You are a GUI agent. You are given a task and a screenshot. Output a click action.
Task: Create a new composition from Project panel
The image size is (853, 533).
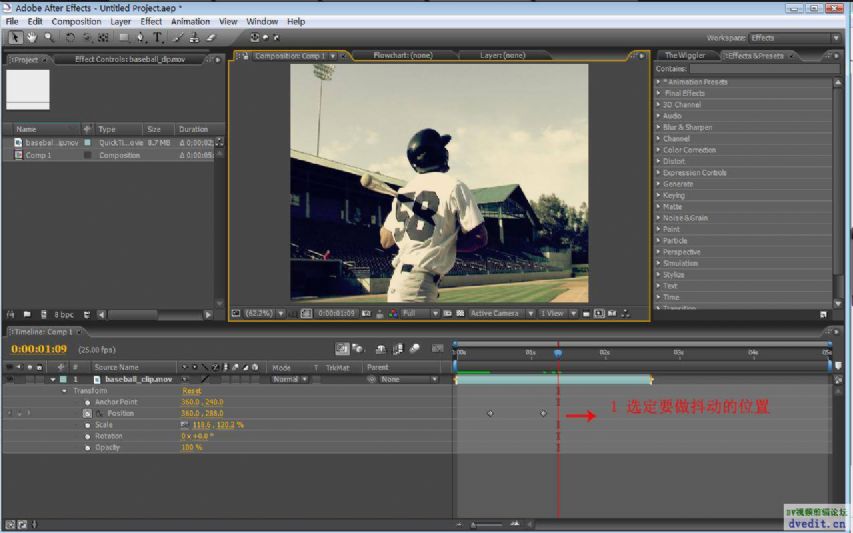coord(44,315)
